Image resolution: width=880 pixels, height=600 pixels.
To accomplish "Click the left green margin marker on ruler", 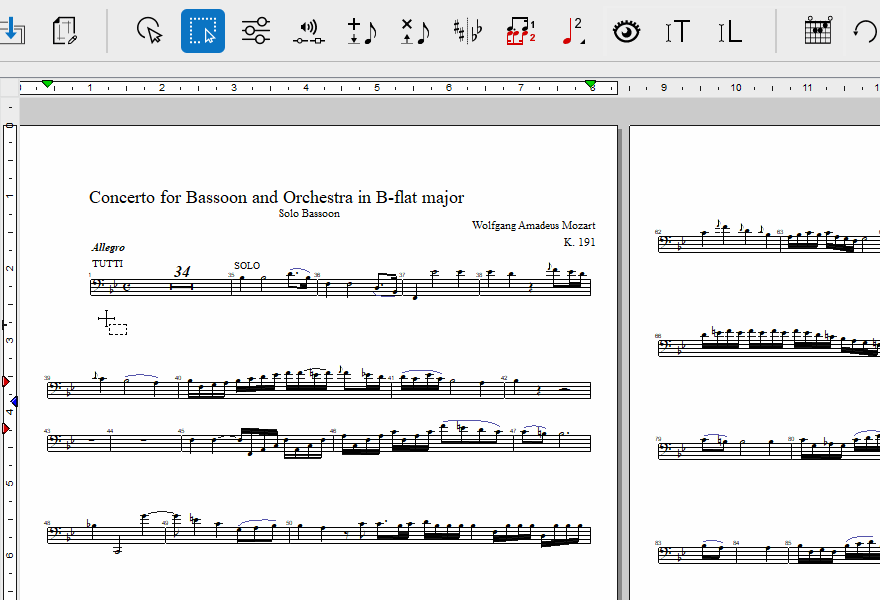I will tap(48, 84).
